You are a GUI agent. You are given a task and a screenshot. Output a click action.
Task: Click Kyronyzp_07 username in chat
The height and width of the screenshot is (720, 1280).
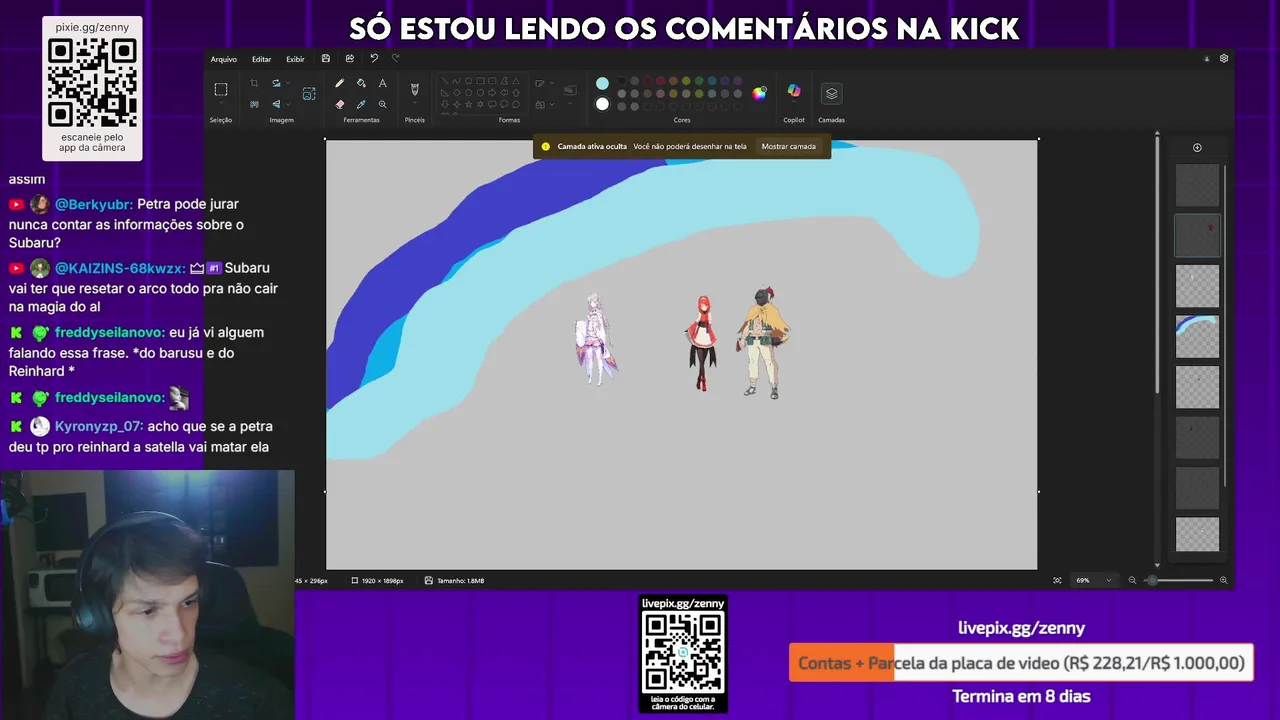tap(99, 426)
